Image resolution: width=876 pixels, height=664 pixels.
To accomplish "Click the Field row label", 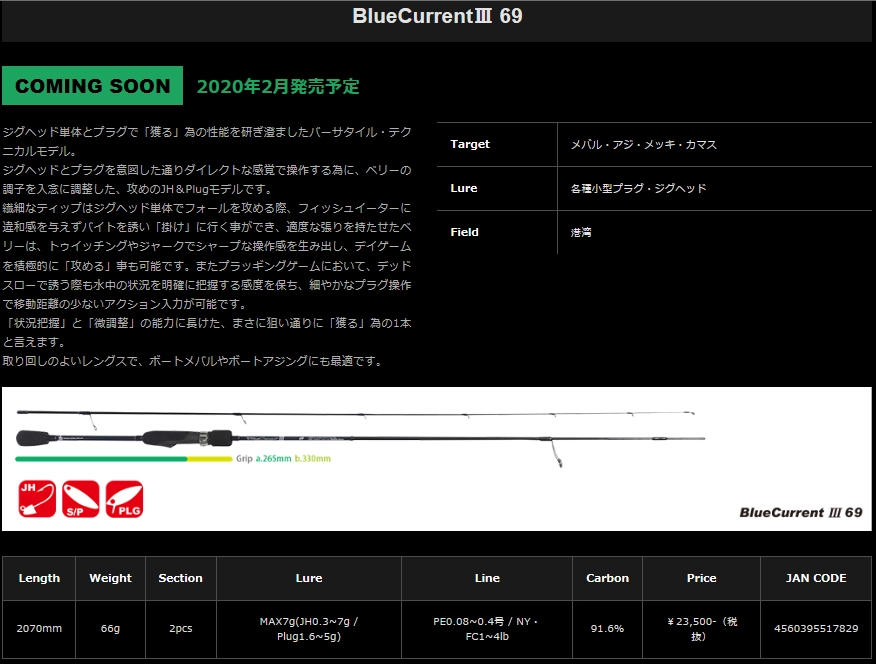I will click(x=464, y=232).
